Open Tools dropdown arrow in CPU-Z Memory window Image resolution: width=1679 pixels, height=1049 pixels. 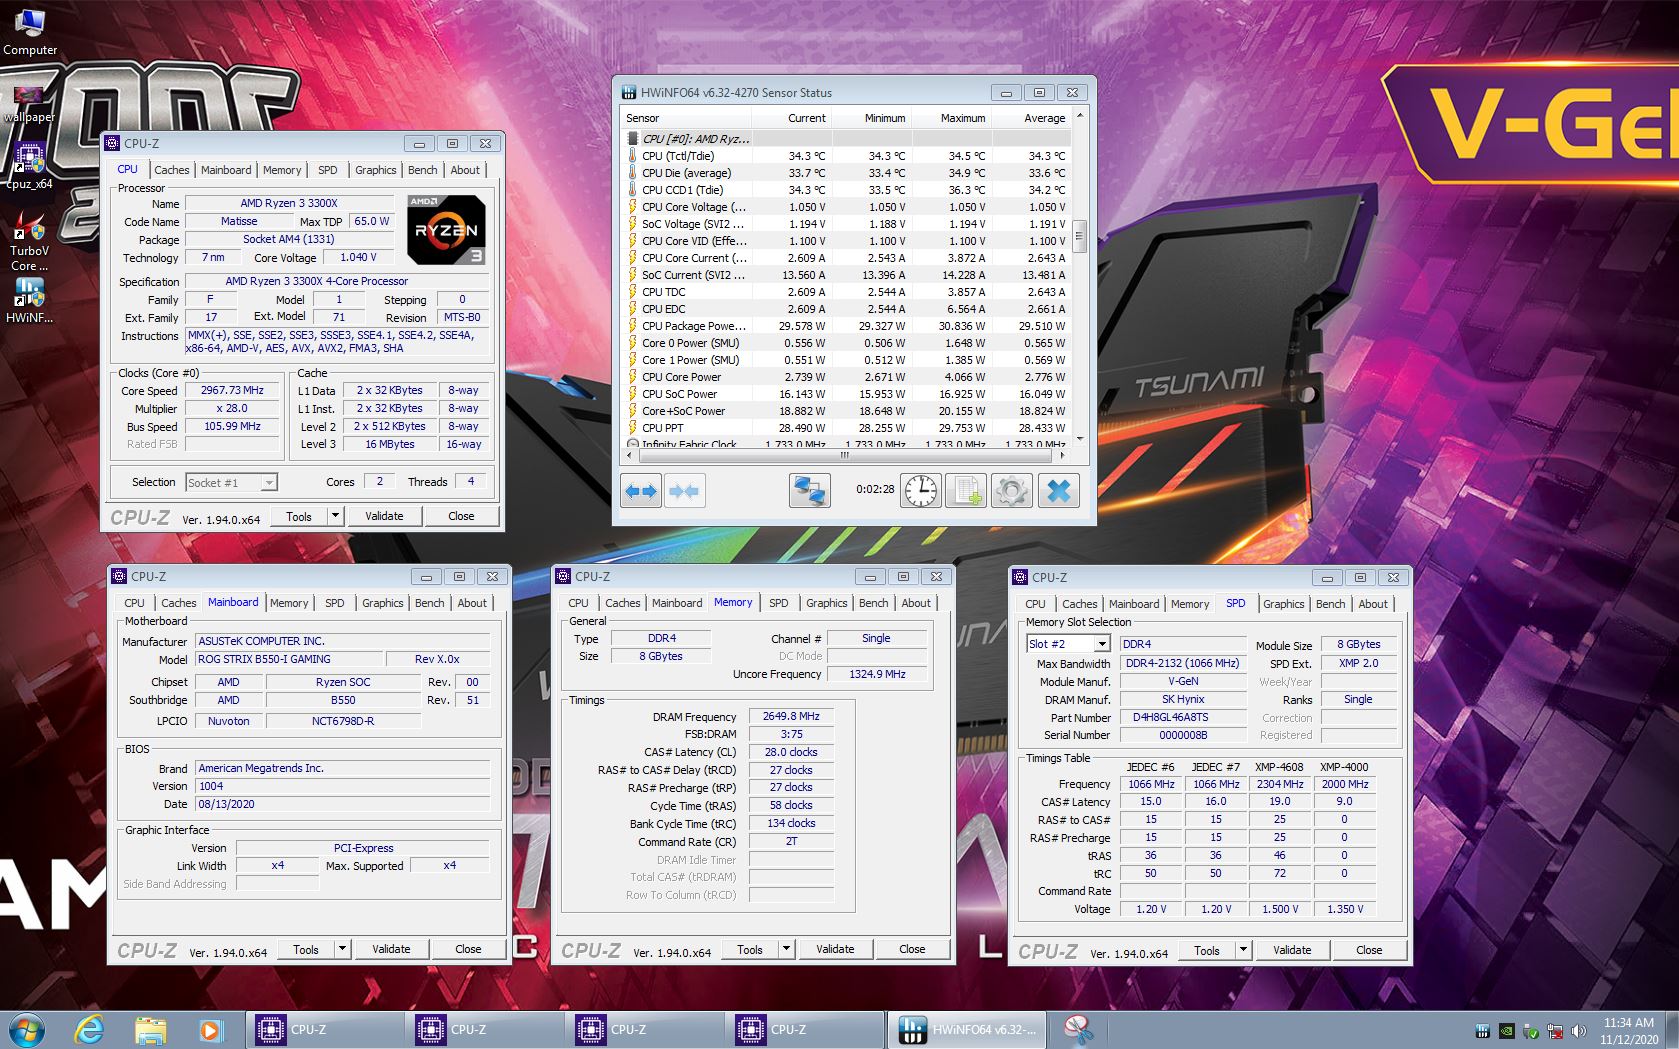787,949
